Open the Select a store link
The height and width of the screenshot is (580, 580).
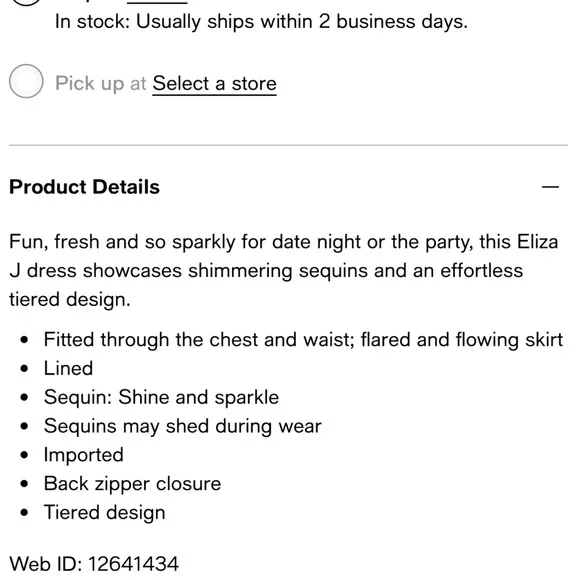214,84
